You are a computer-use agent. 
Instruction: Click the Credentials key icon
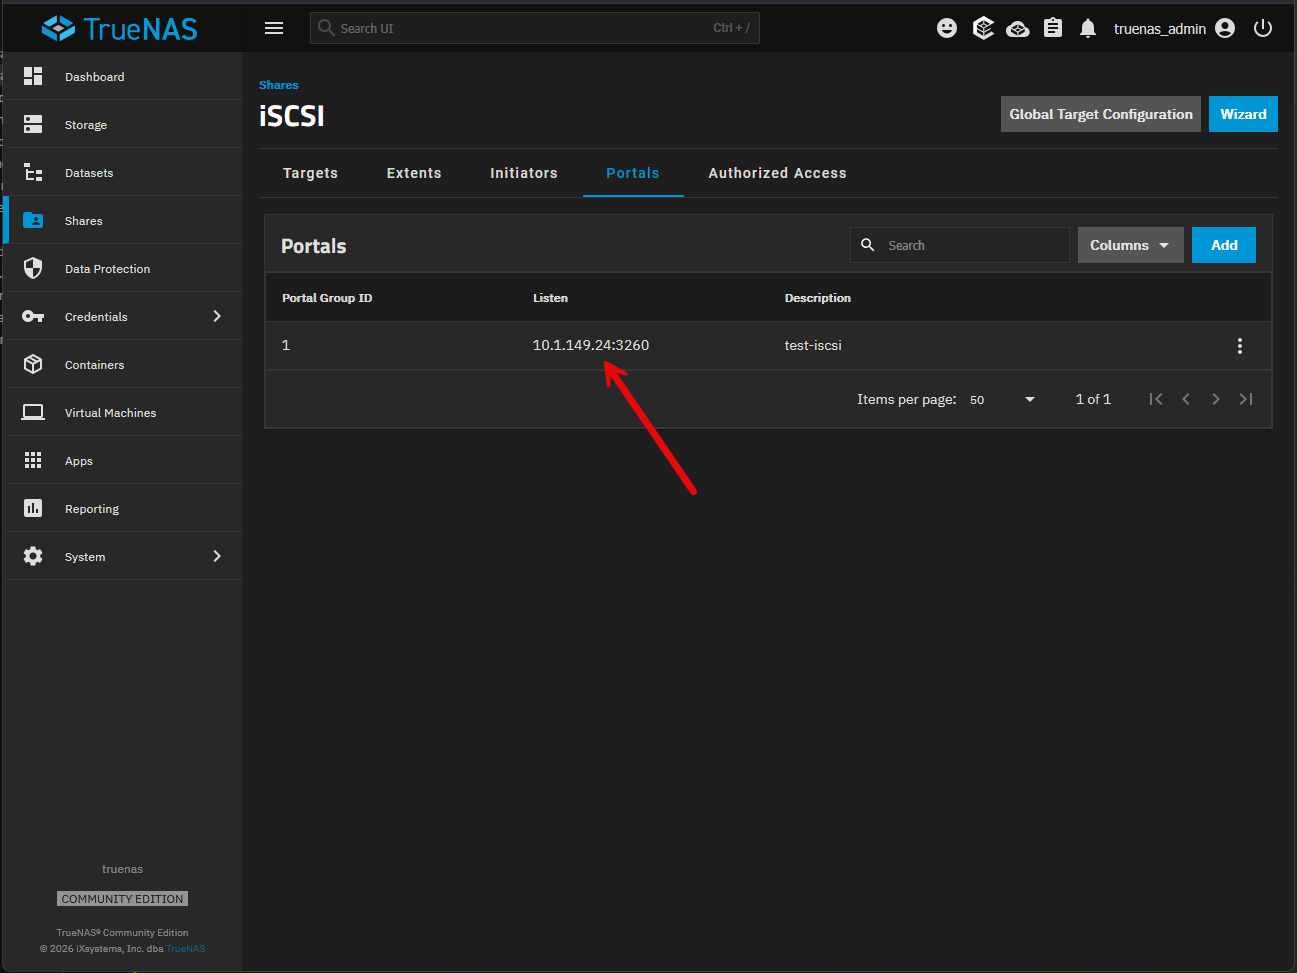[x=33, y=316]
